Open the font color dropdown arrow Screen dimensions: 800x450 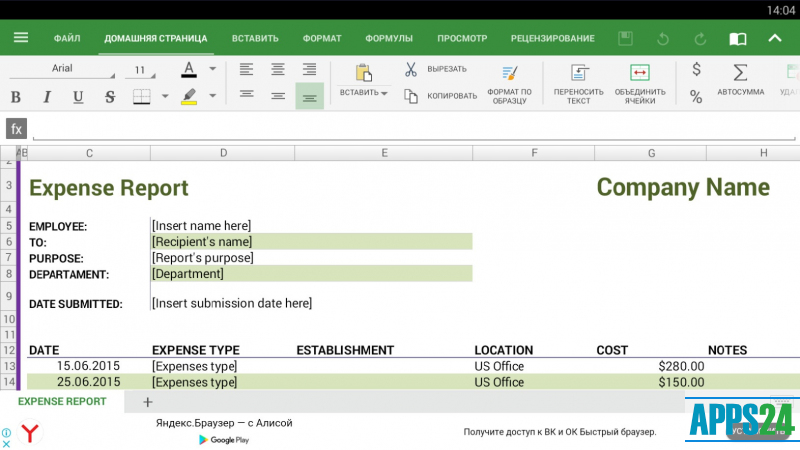[x=213, y=70]
